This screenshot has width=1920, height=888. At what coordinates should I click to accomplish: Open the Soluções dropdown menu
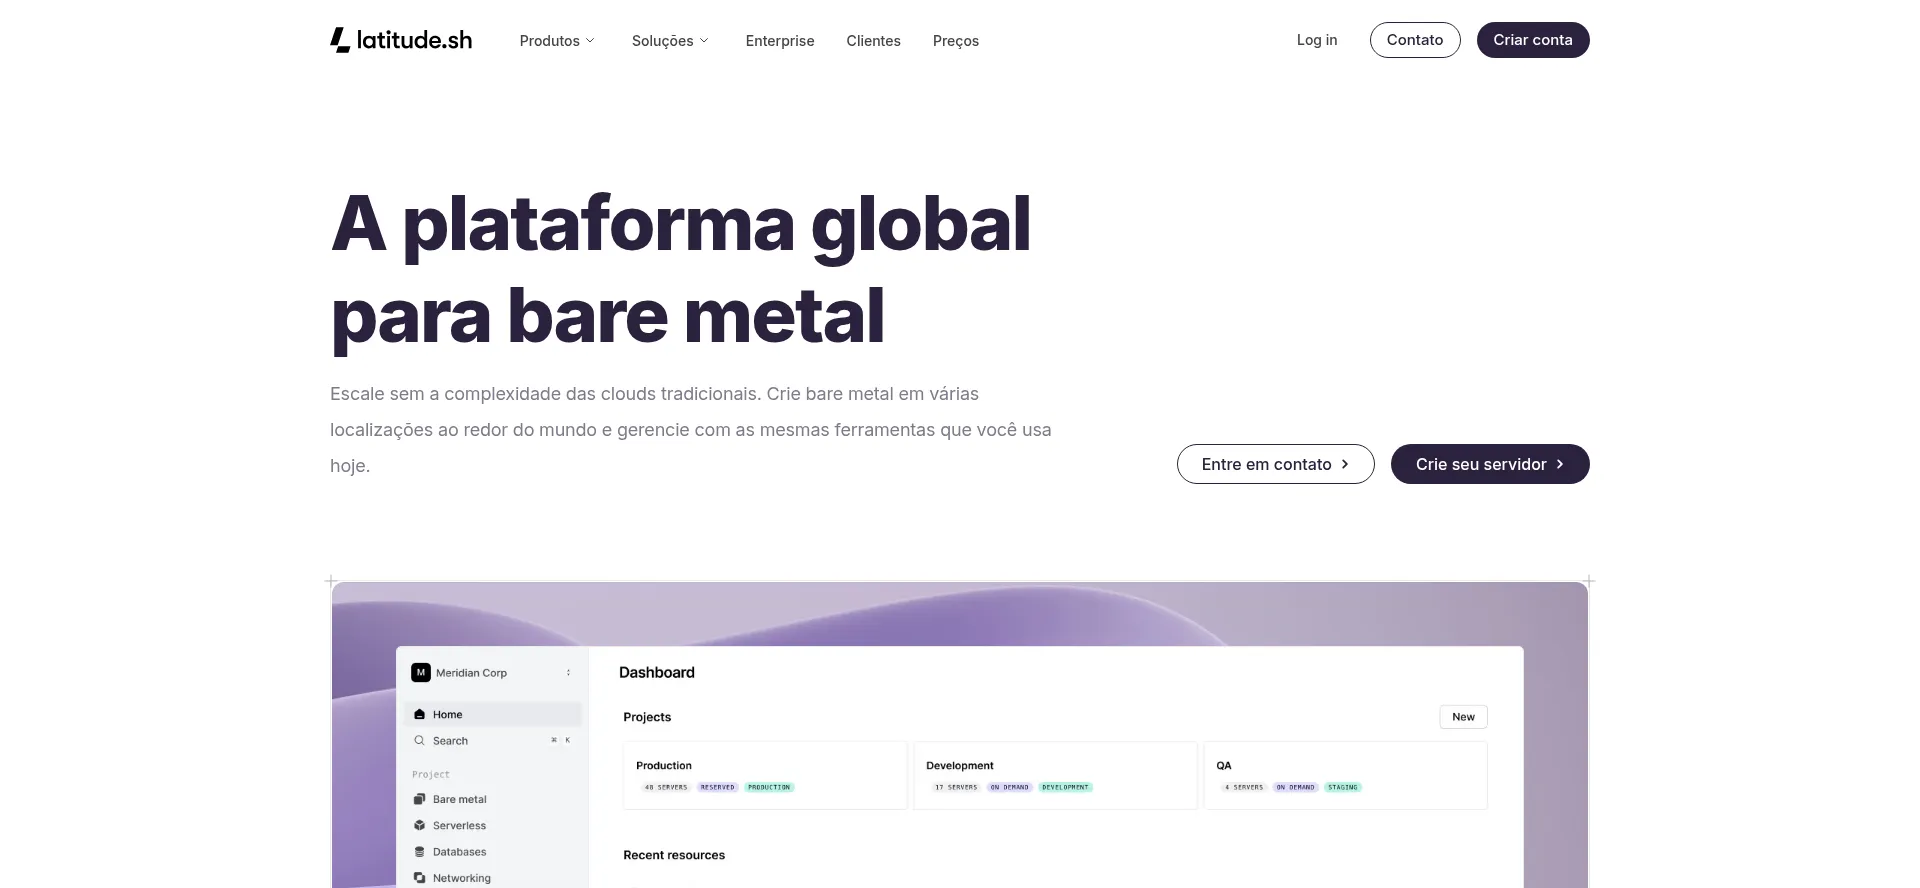coord(670,41)
